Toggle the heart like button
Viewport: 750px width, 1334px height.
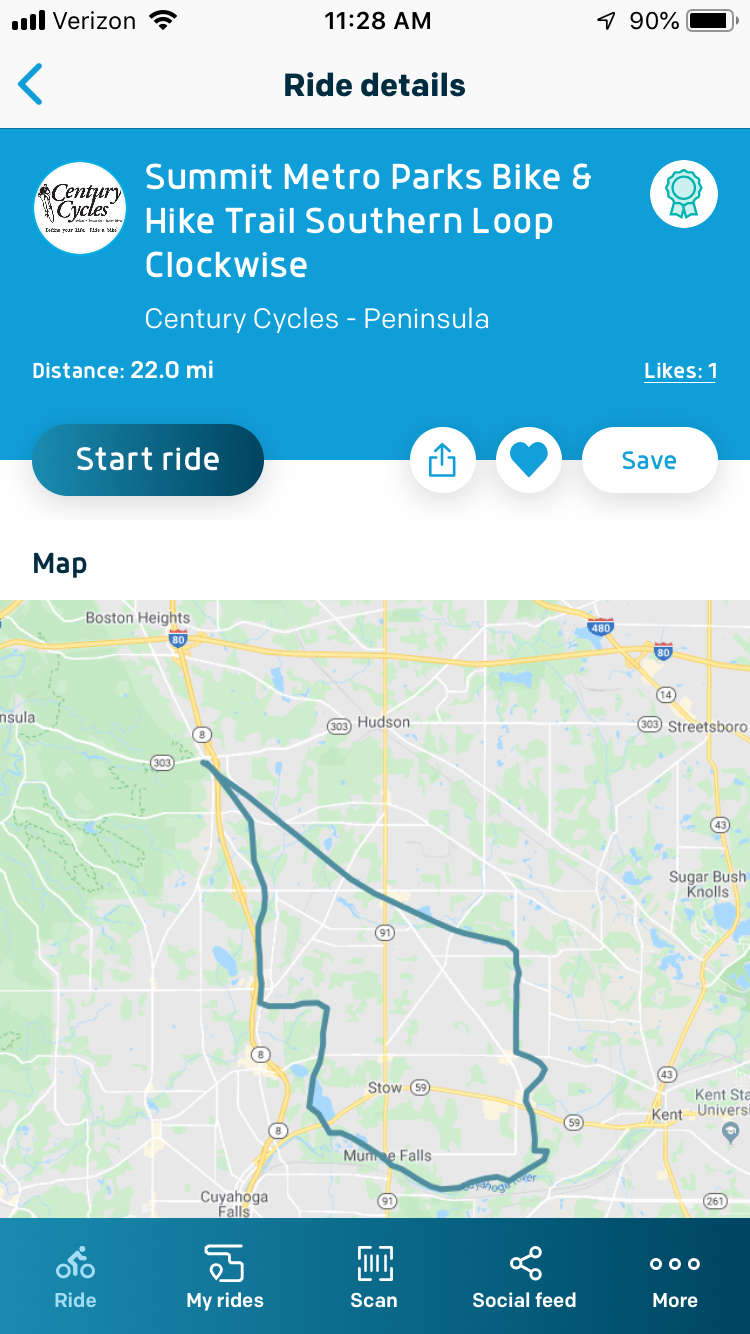[529, 460]
